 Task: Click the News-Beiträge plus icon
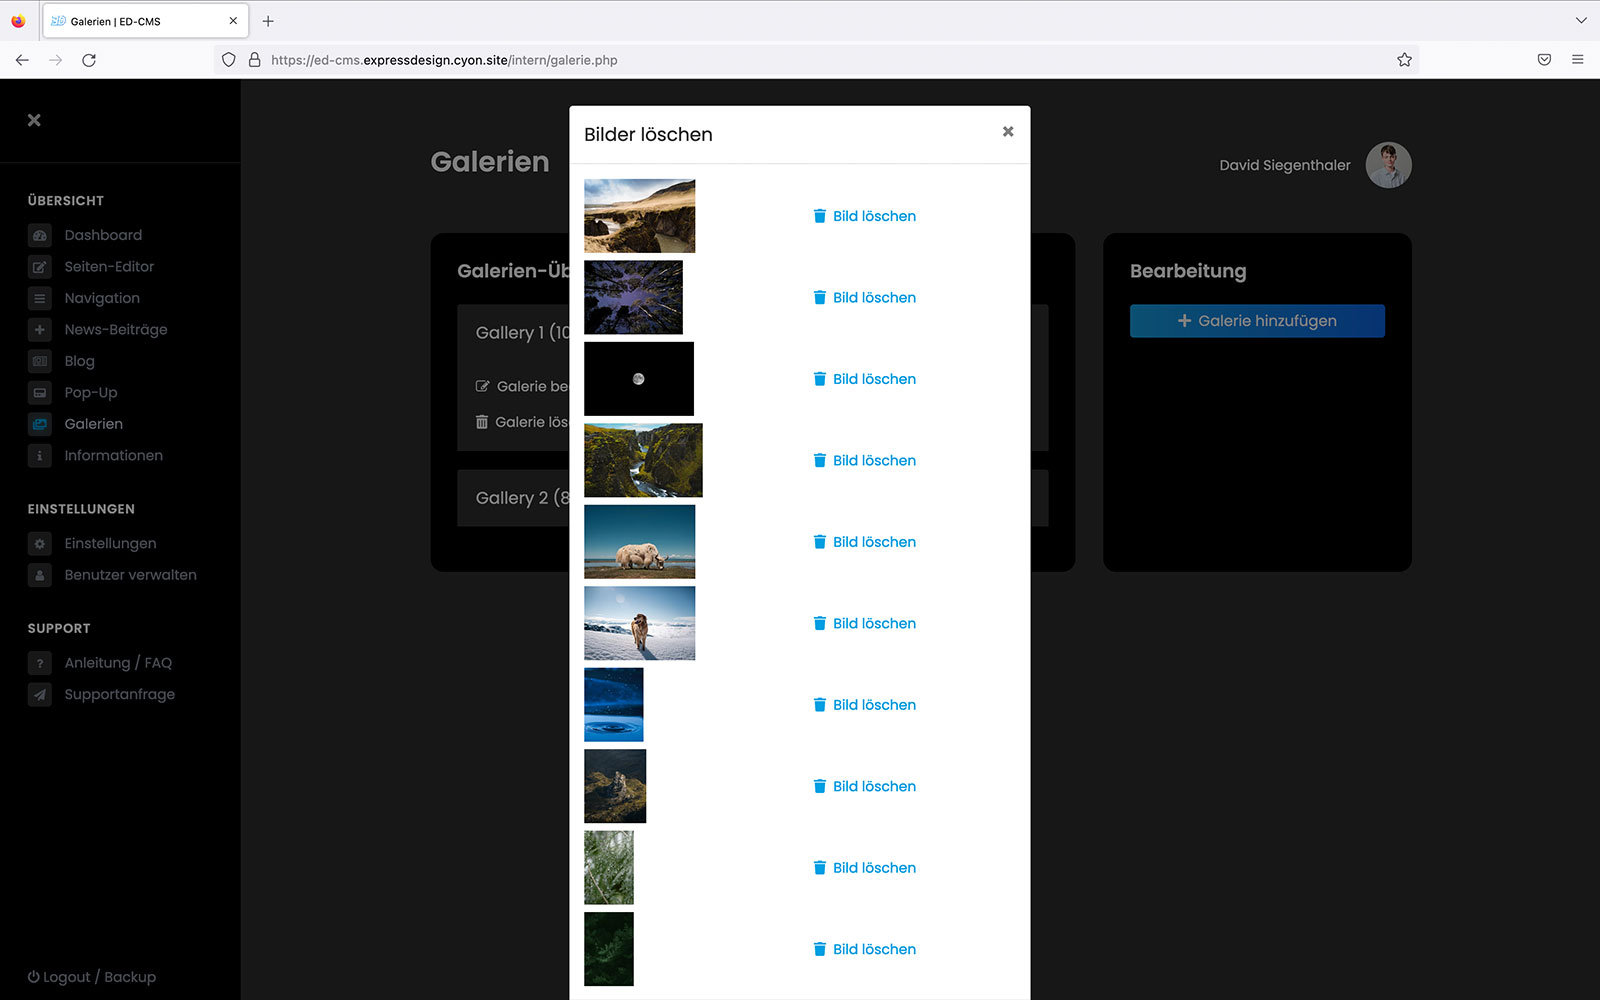40,330
